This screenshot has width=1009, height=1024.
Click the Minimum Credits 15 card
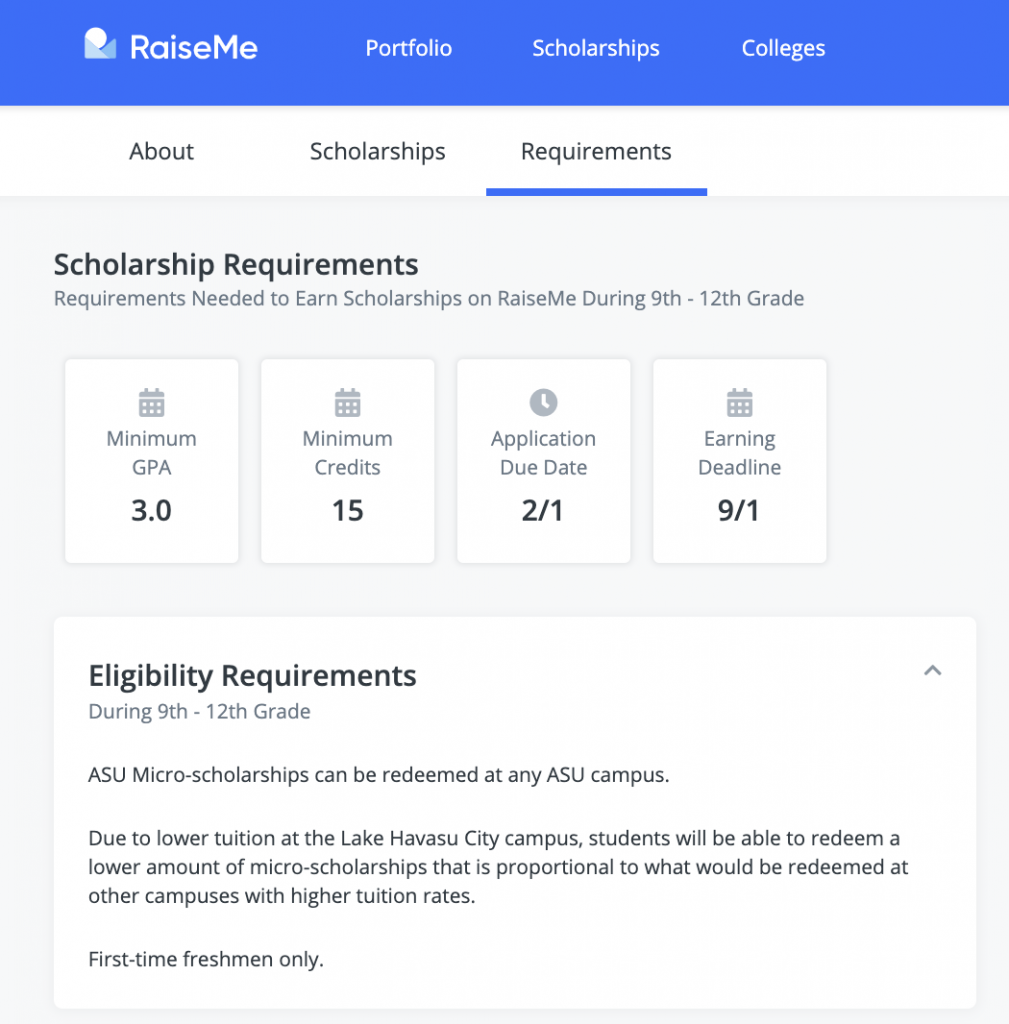pos(347,460)
